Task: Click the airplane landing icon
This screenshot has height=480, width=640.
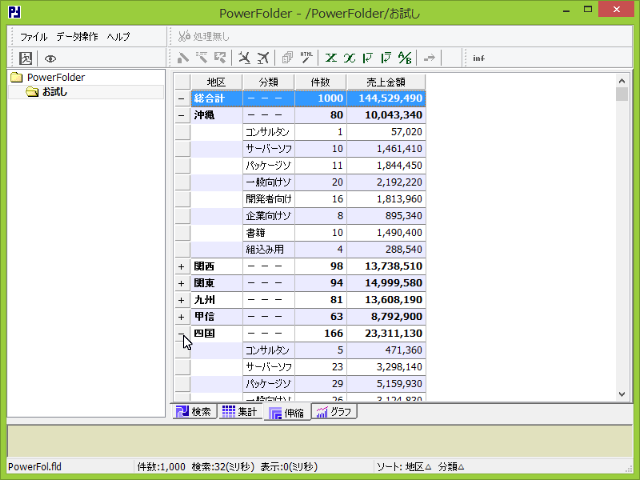Action: 244,58
